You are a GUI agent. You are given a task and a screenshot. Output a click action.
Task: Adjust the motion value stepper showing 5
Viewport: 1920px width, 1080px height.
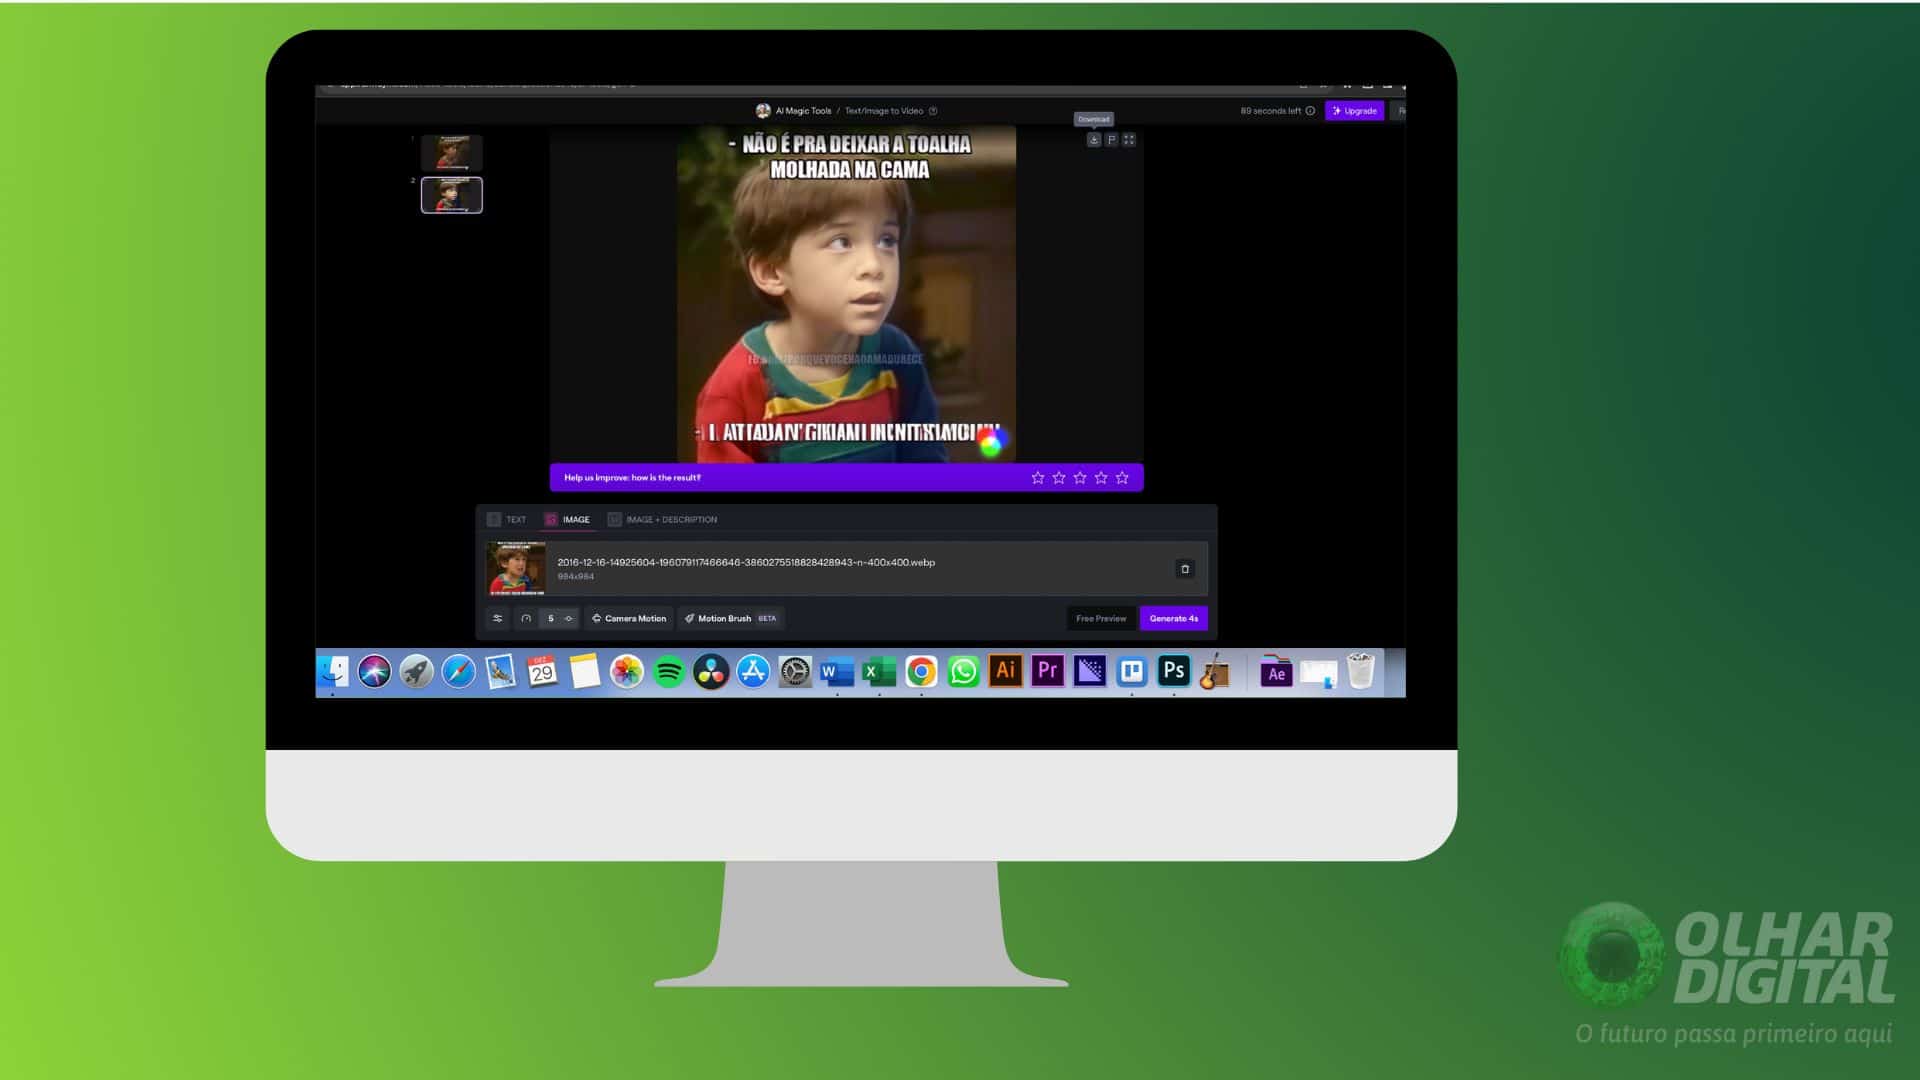(551, 619)
